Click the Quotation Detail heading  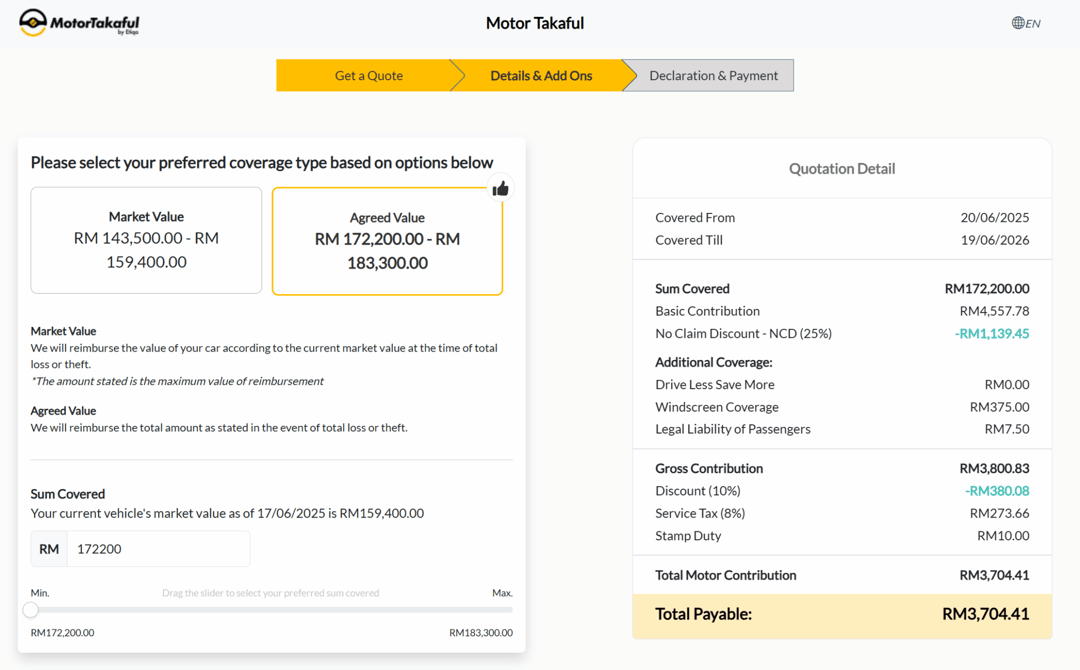click(x=842, y=169)
